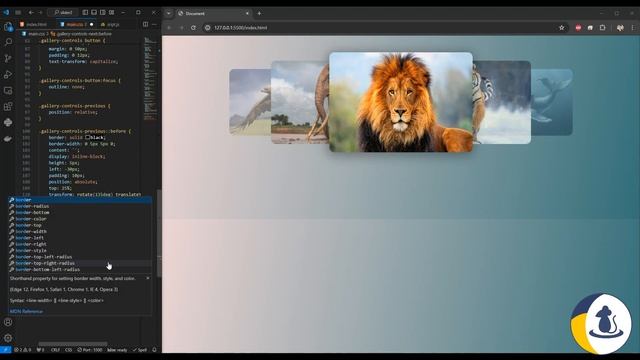
Task: Go back in VS Code navigation
Action: (x=31, y=13)
